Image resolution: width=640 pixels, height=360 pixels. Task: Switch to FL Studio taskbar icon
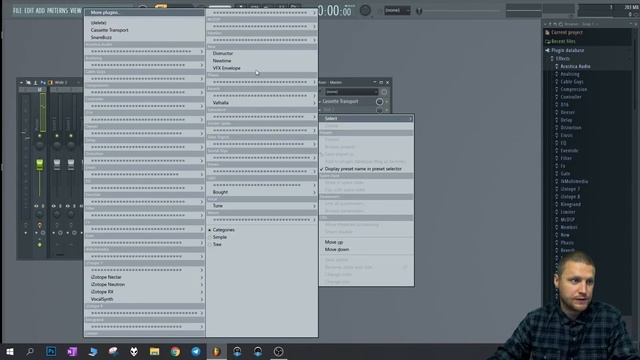pyautogui.click(x=216, y=351)
